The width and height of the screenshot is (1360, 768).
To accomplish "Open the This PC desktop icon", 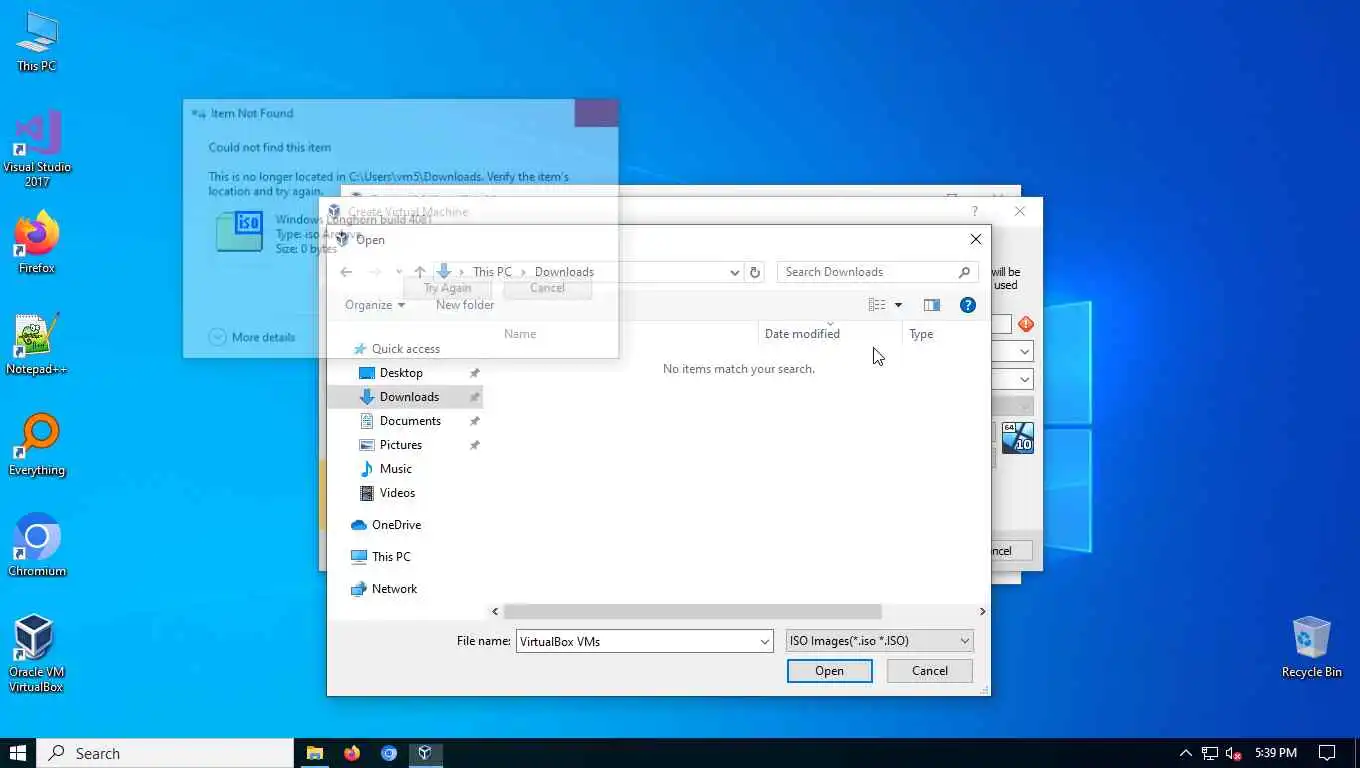I will [x=37, y=41].
